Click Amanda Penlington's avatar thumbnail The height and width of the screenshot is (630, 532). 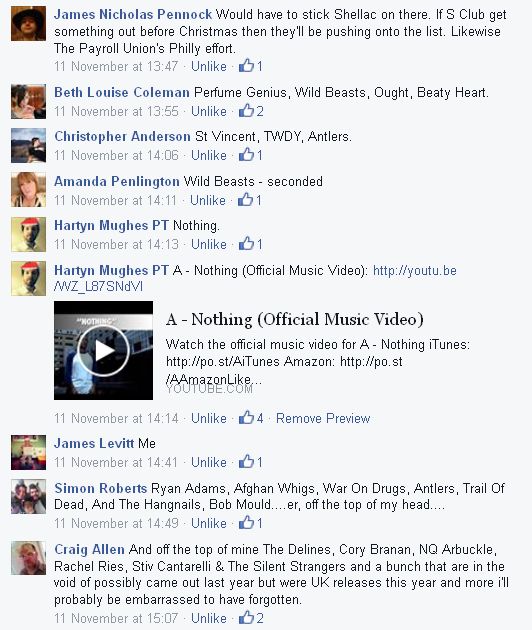click(x=28, y=190)
